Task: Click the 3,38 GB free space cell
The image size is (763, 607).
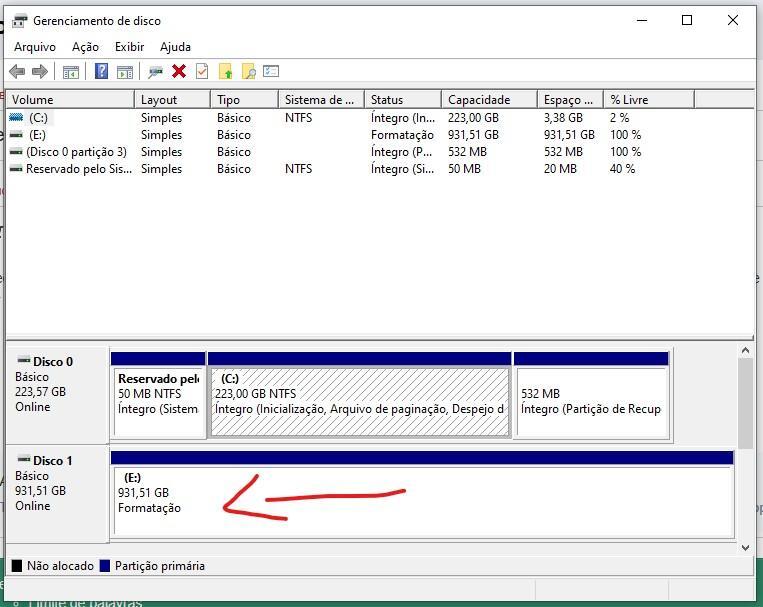Action: click(x=563, y=118)
